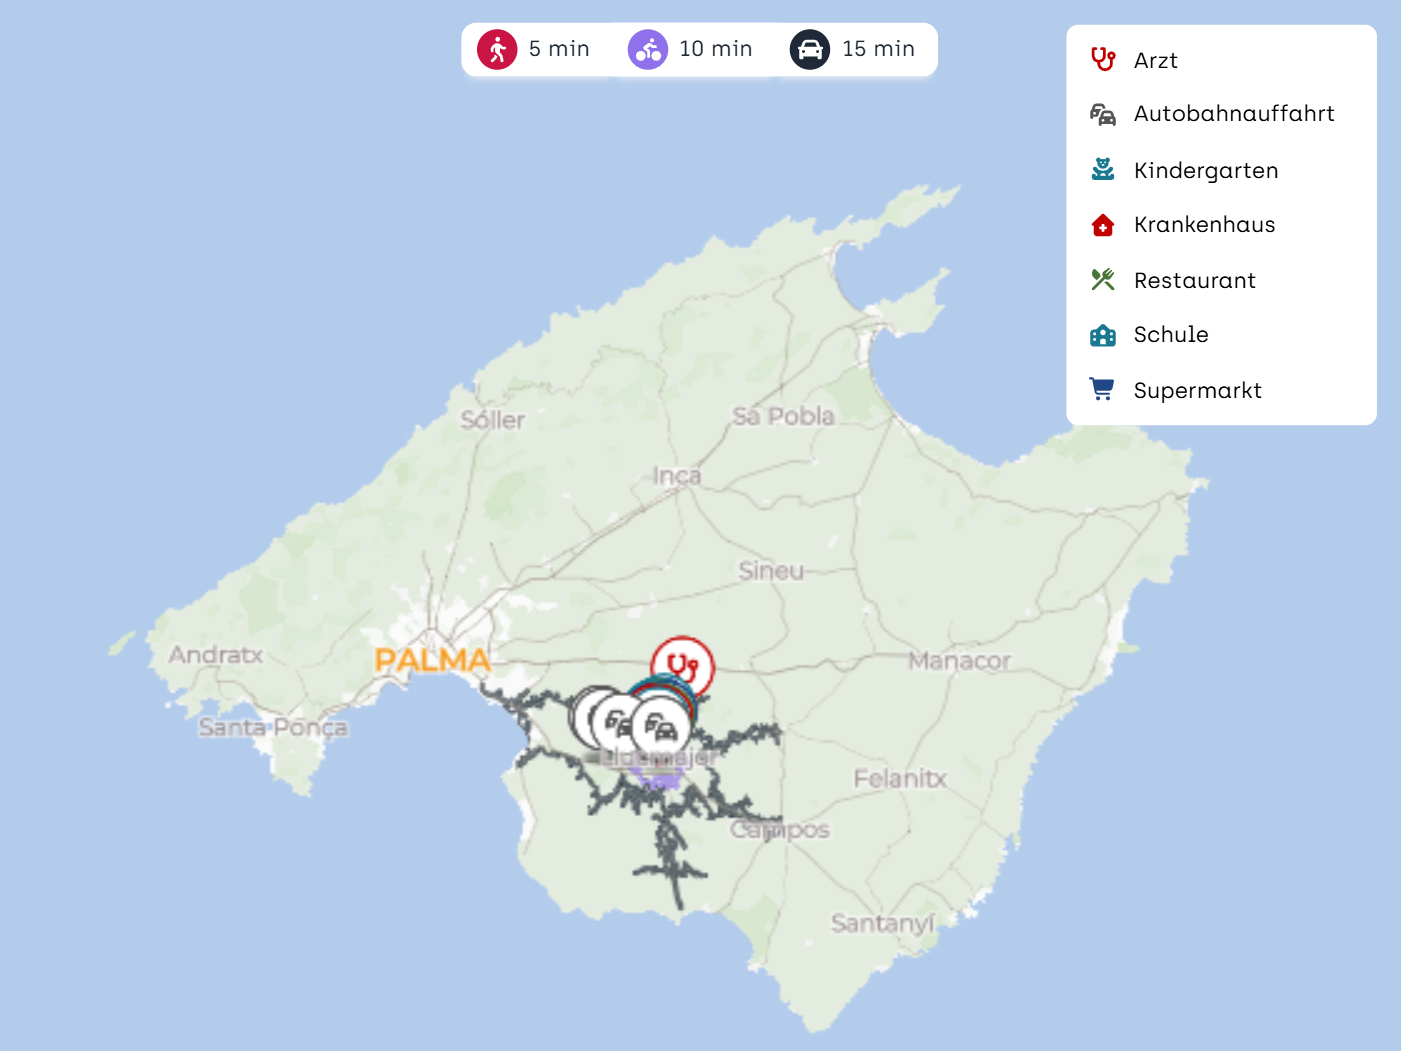This screenshot has height=1051, width=1401.
Task: Select the cycling 10 min icon
Action: coord(648,49)
